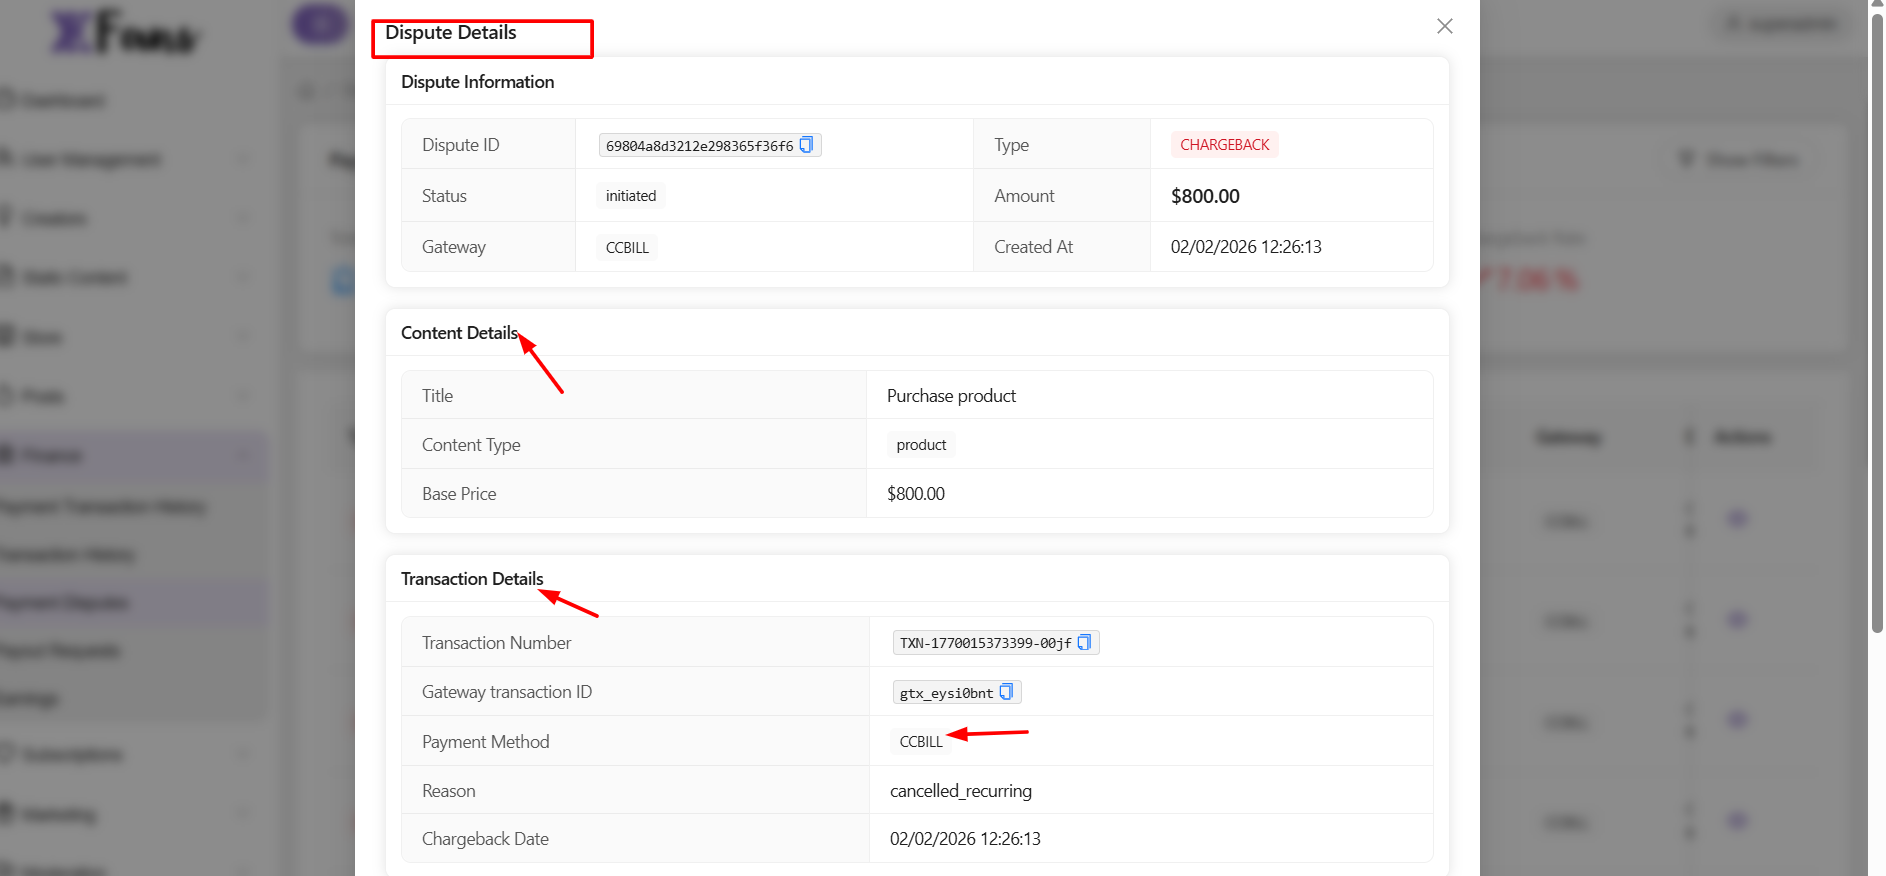Click the page's vertical scrollbar thumb
Viewport: 1886px width, 876px height.
[1877, 320]
